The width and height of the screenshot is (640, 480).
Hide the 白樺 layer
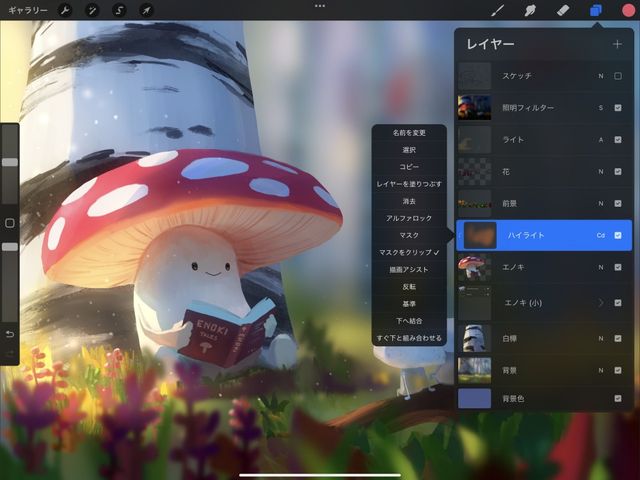(x=618, y=338)
